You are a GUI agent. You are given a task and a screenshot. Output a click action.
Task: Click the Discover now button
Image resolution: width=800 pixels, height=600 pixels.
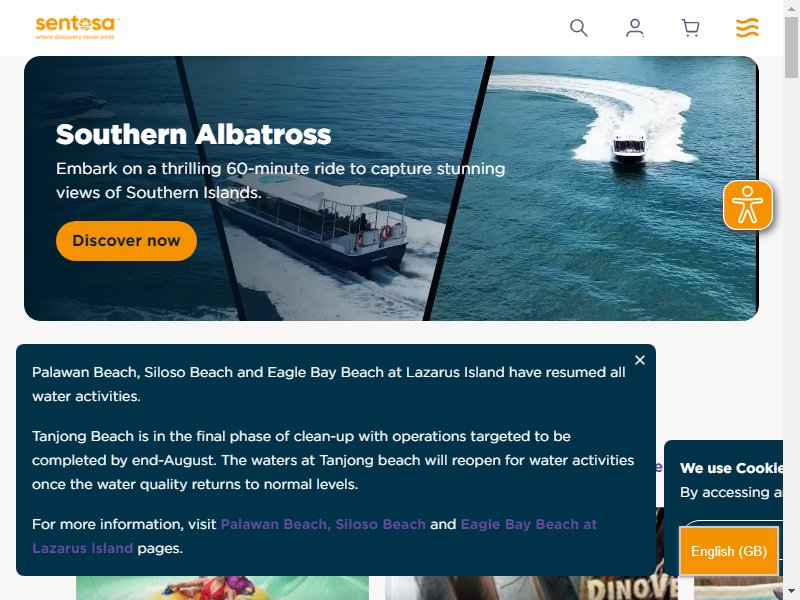pos(126,241)
